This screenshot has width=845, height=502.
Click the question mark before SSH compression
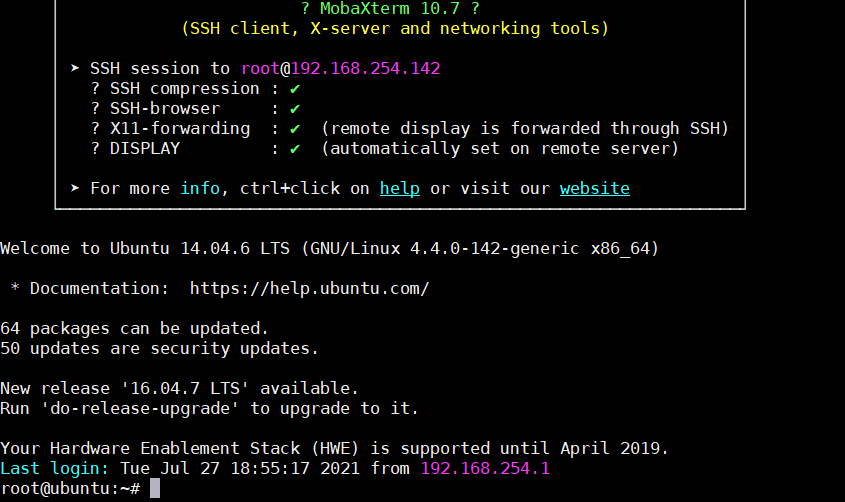point(95,89)
